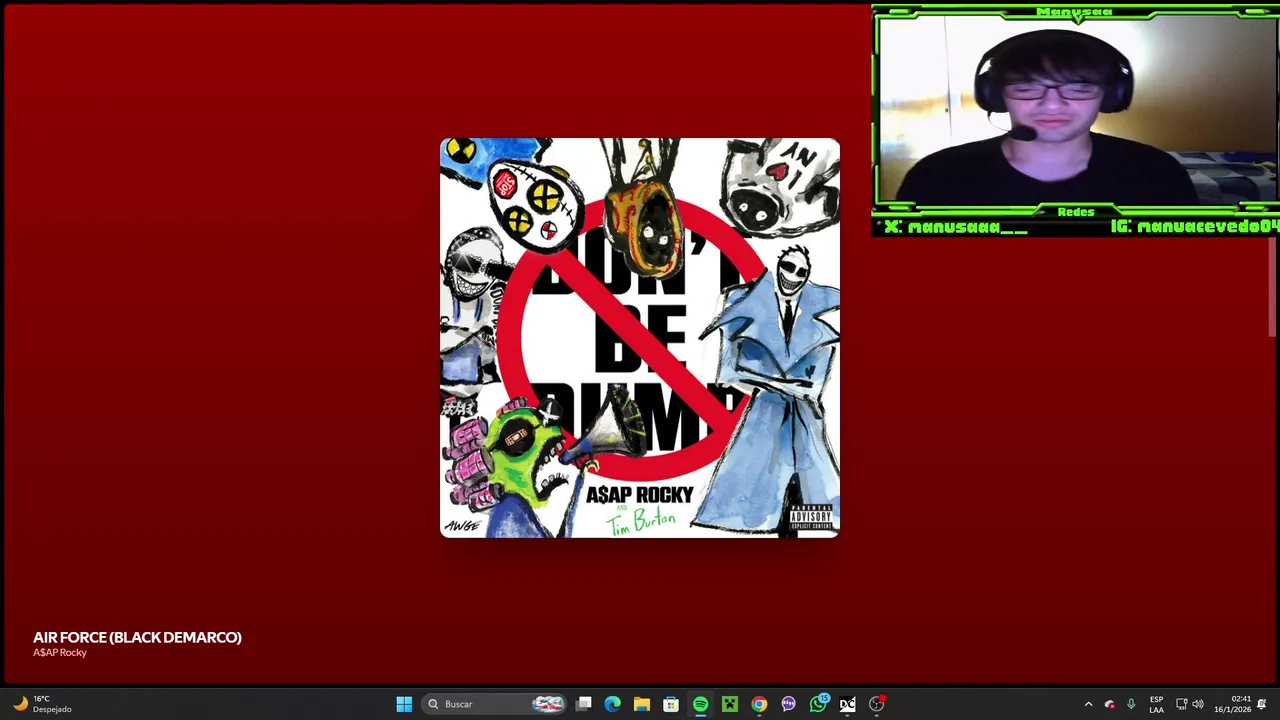The image size is (1280, 720).
Task: Open the network status tray icon
Action: [x=1181, y=704]
